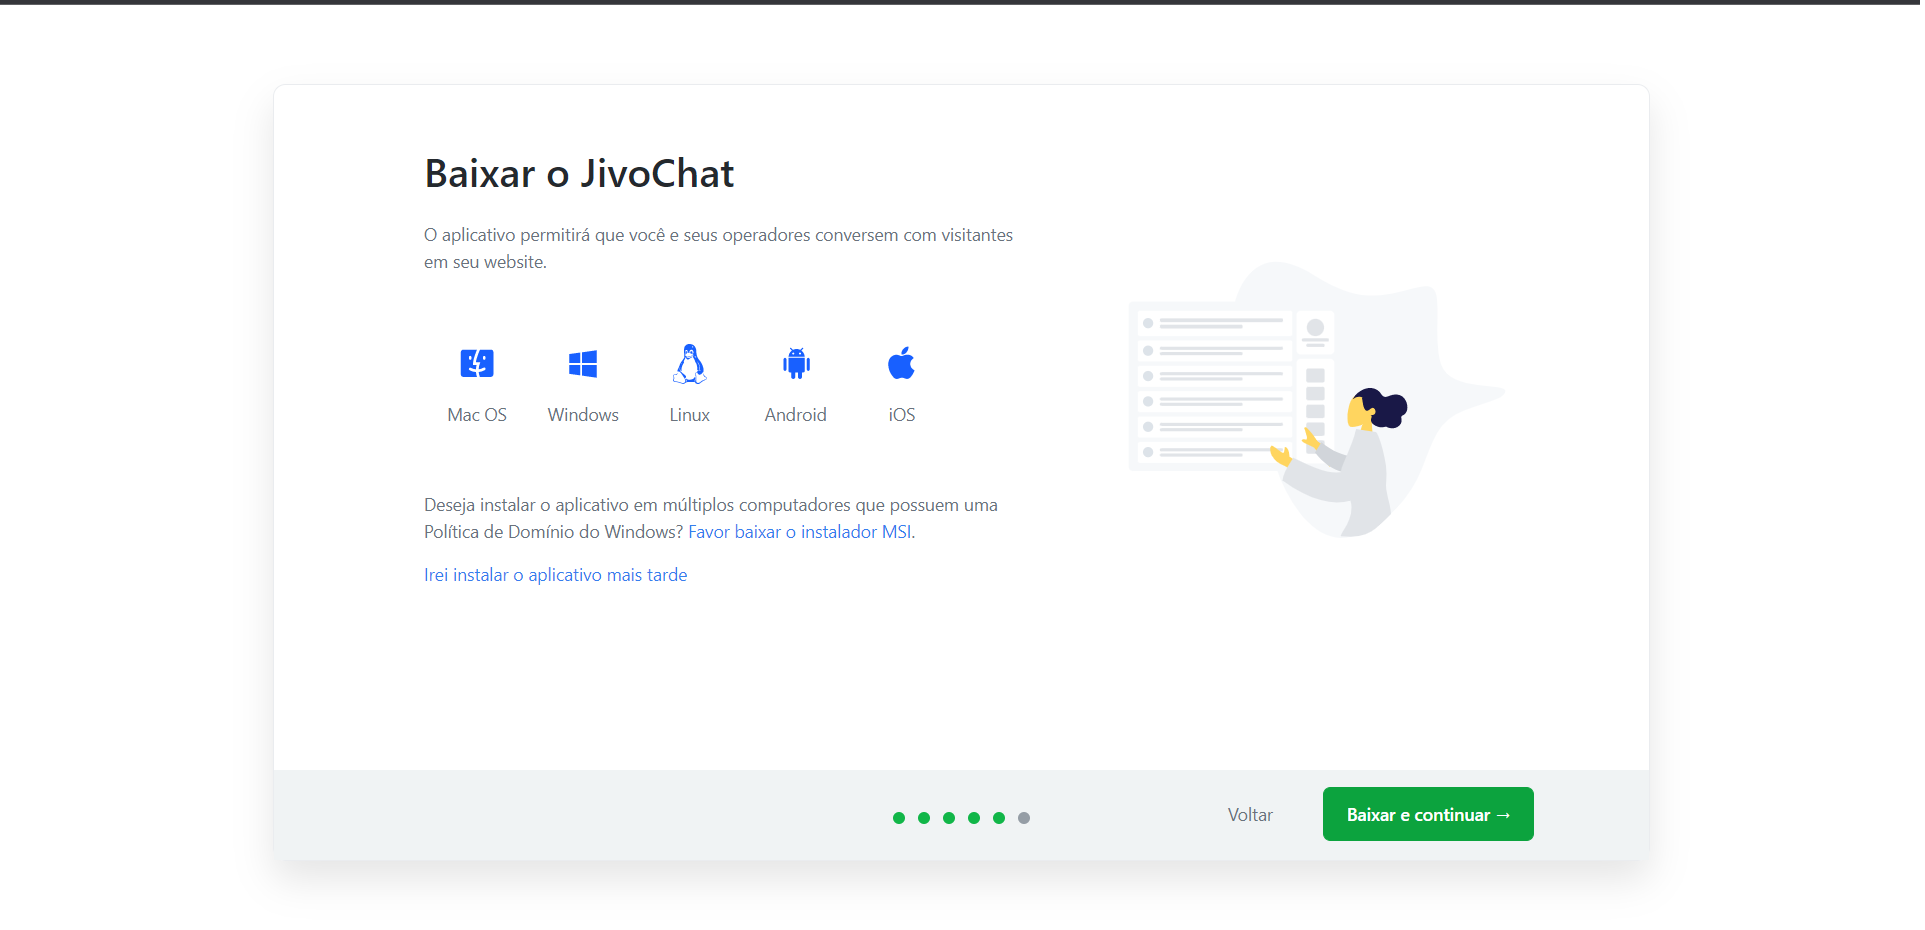The image size is (1925, 930).
Task: Click 'Irei instalar o aplicativo mais tarde'
Action: [x=556, y=575]
